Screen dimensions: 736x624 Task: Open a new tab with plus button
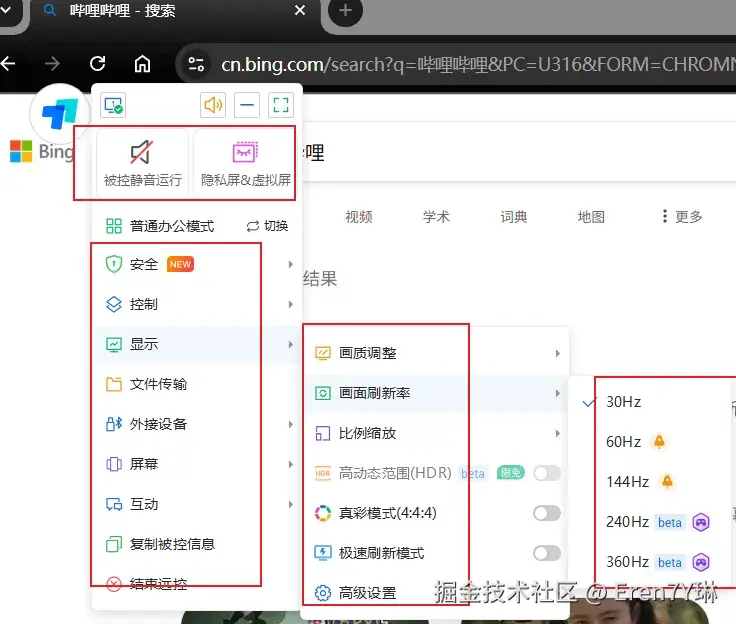(x=345, y=10)
